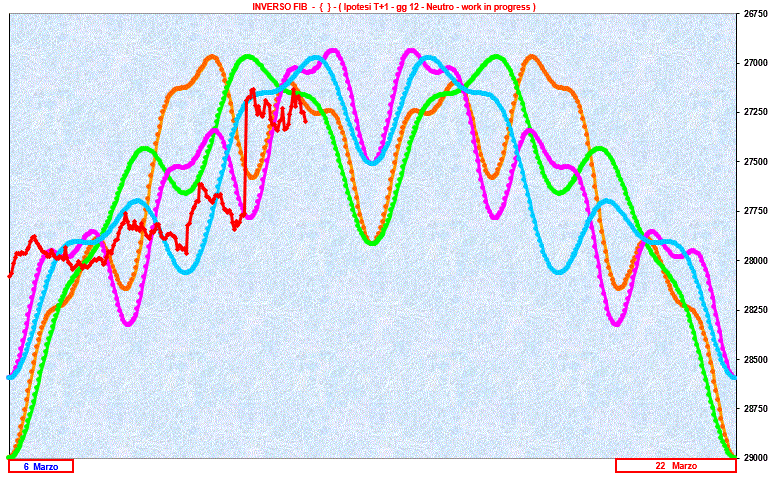This screenshot has height=477, width=776.
Task: Click the 28250 axis label
Action: pyautogui.click(x=755, y=310)
